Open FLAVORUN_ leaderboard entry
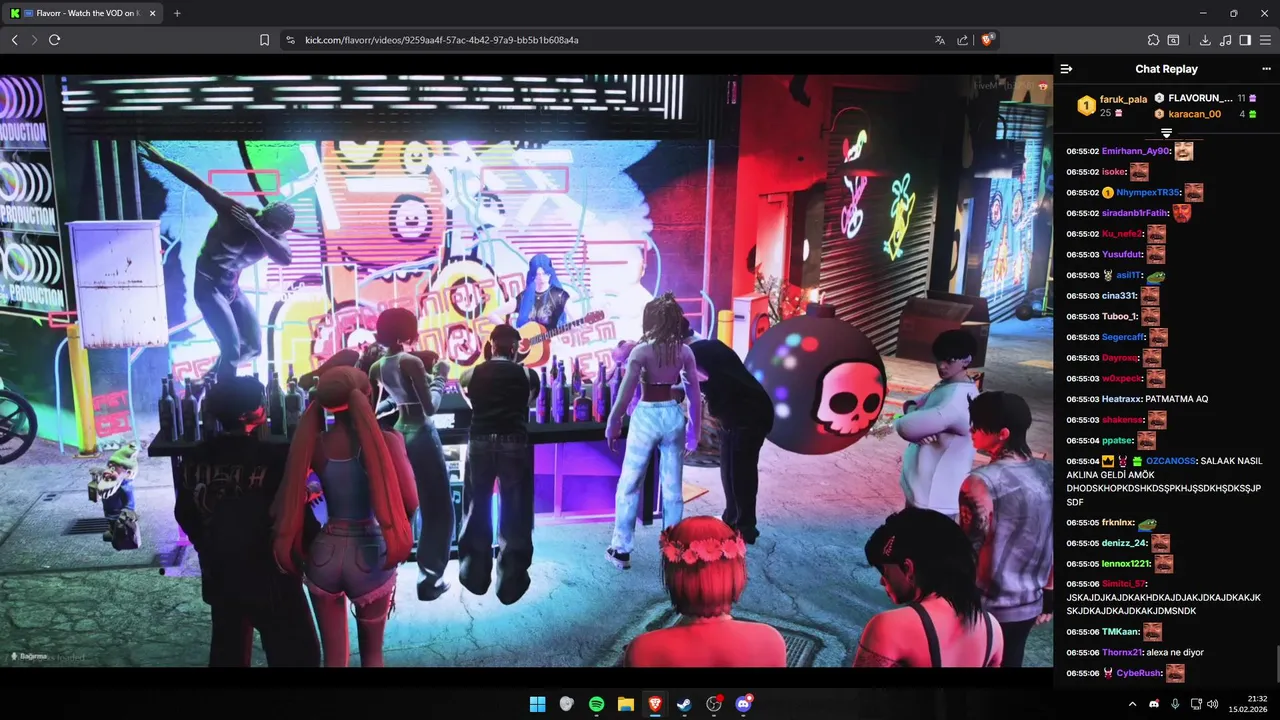The height and width of the screenshot is (720, 1280). pos(1200,98)
